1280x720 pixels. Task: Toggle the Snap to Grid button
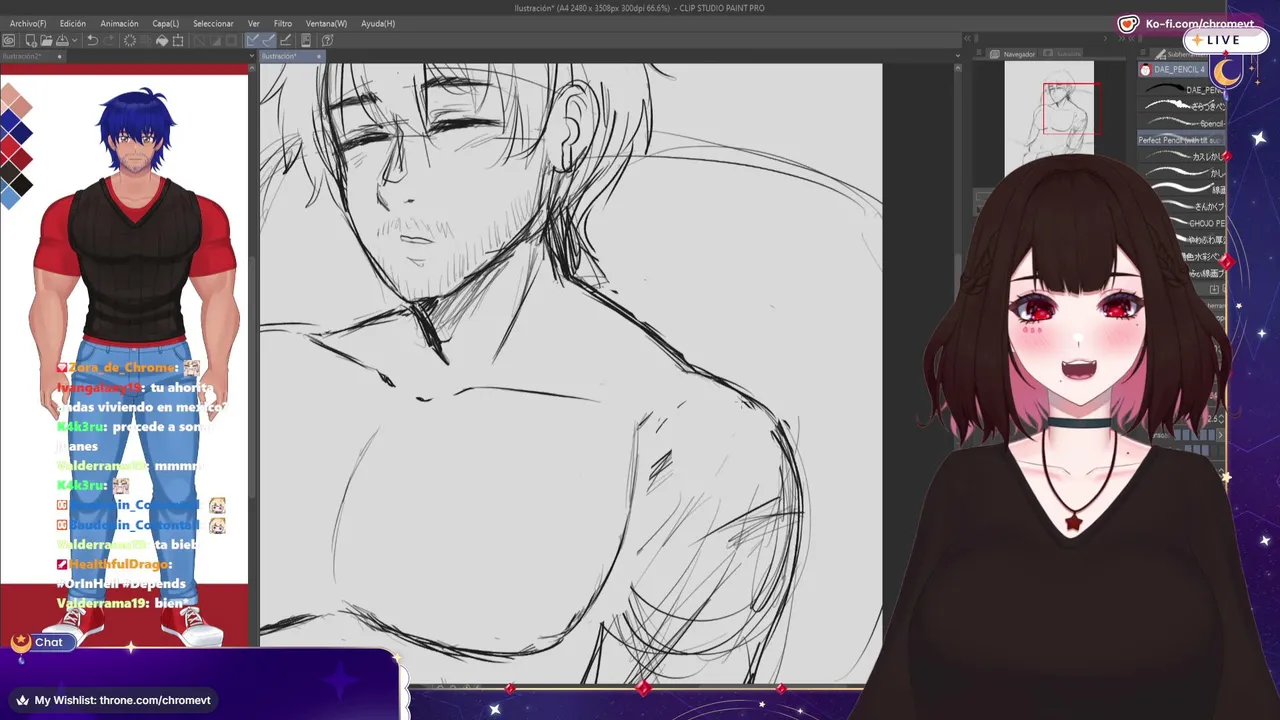click(285, 40)
